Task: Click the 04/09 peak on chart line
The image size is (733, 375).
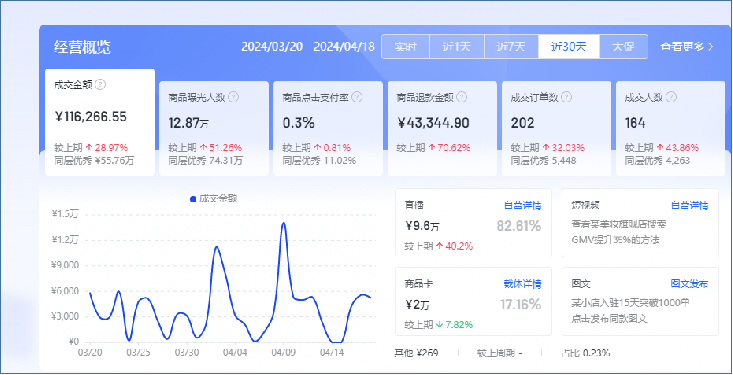Action: pyautogui.click(x=283, y=223)
